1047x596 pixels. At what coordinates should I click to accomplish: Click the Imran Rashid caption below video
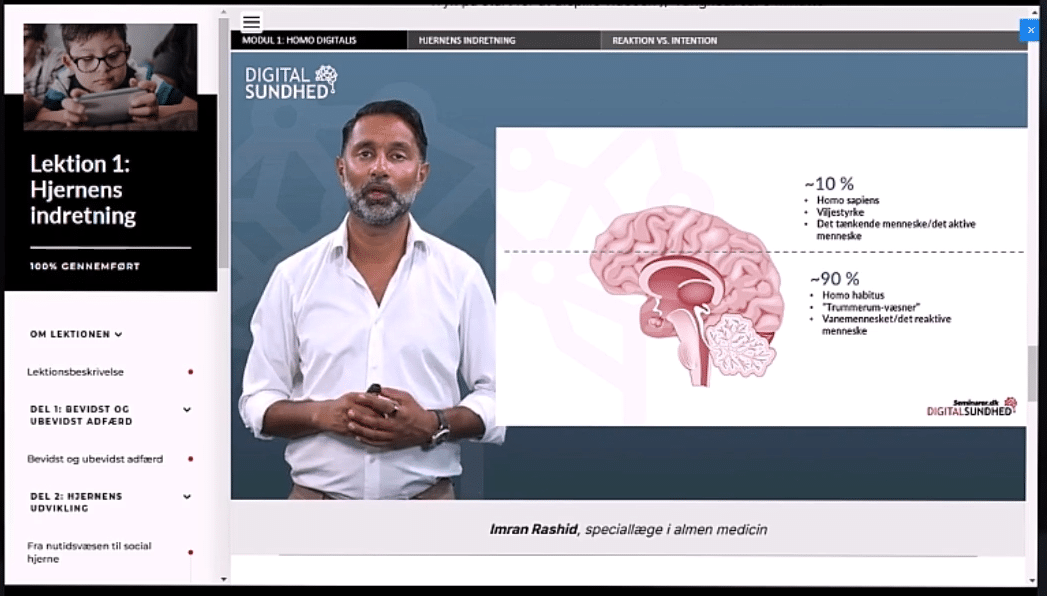pos(628,529)
